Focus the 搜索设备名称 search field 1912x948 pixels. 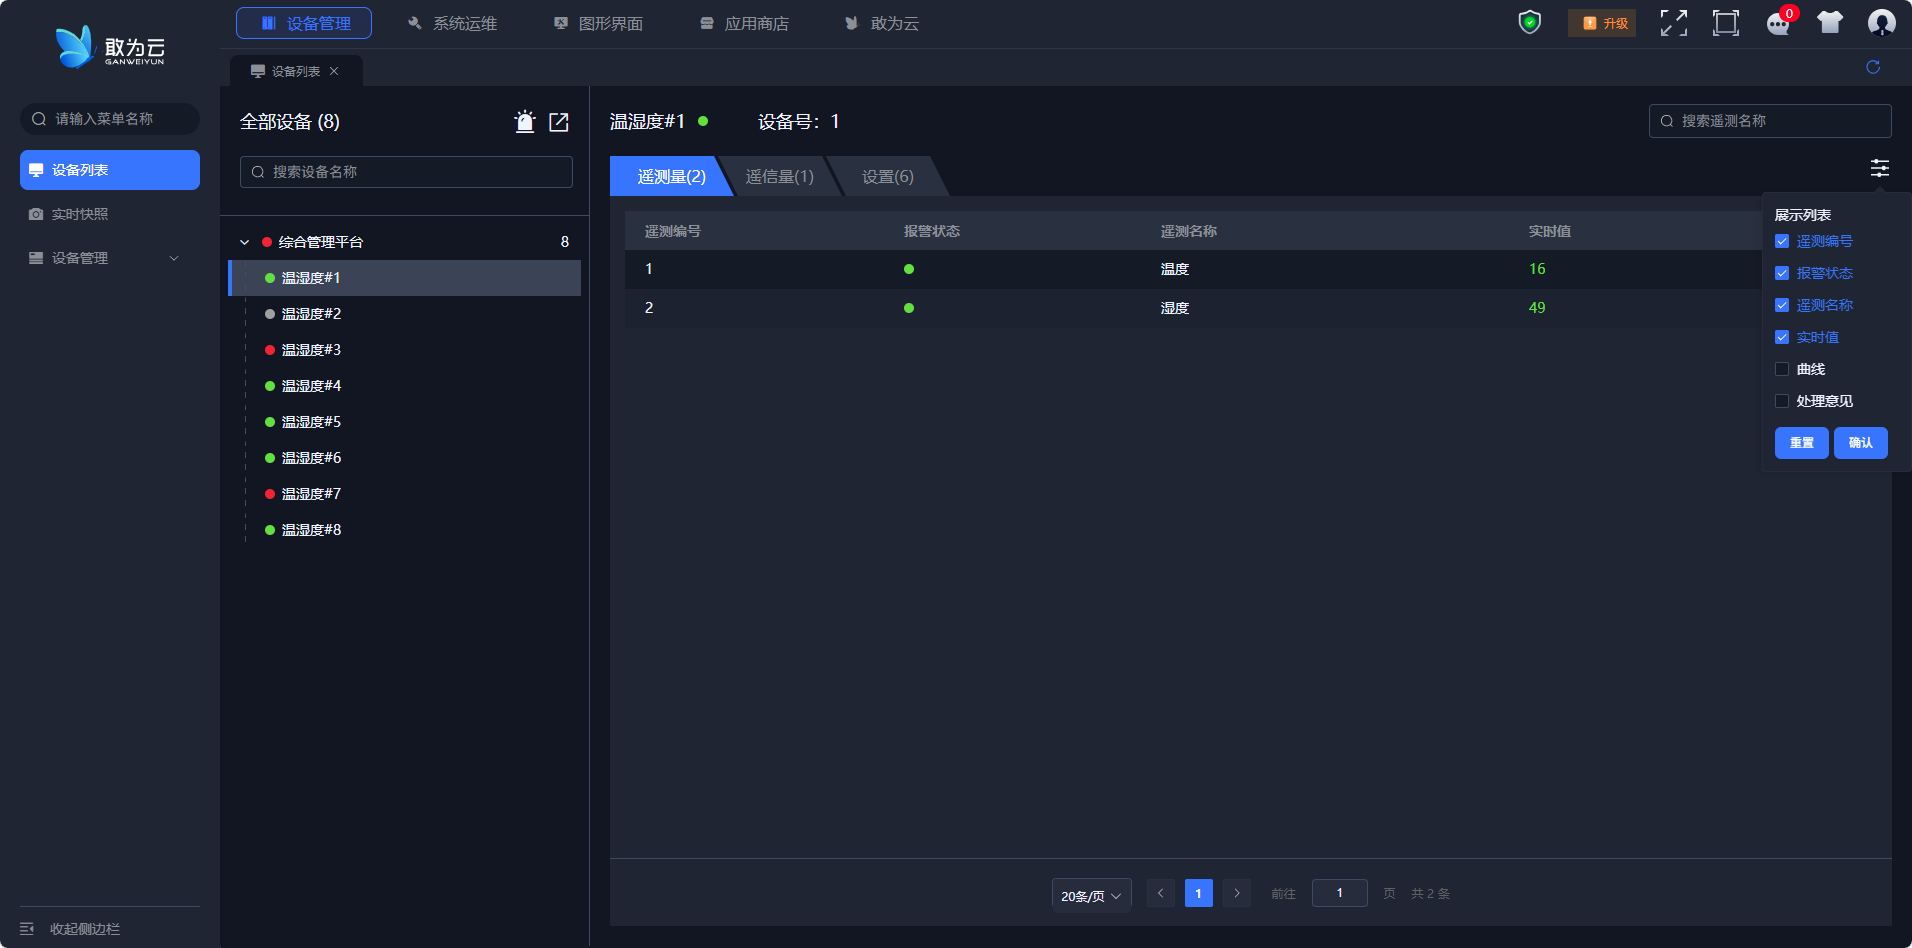click(x=406, y=172)
